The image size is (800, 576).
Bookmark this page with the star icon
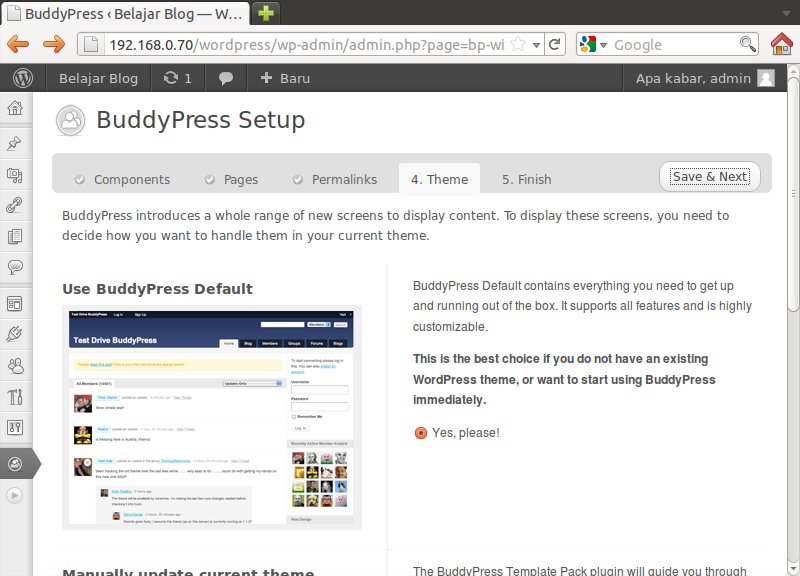pyautogui.click(x=518, y=44)
